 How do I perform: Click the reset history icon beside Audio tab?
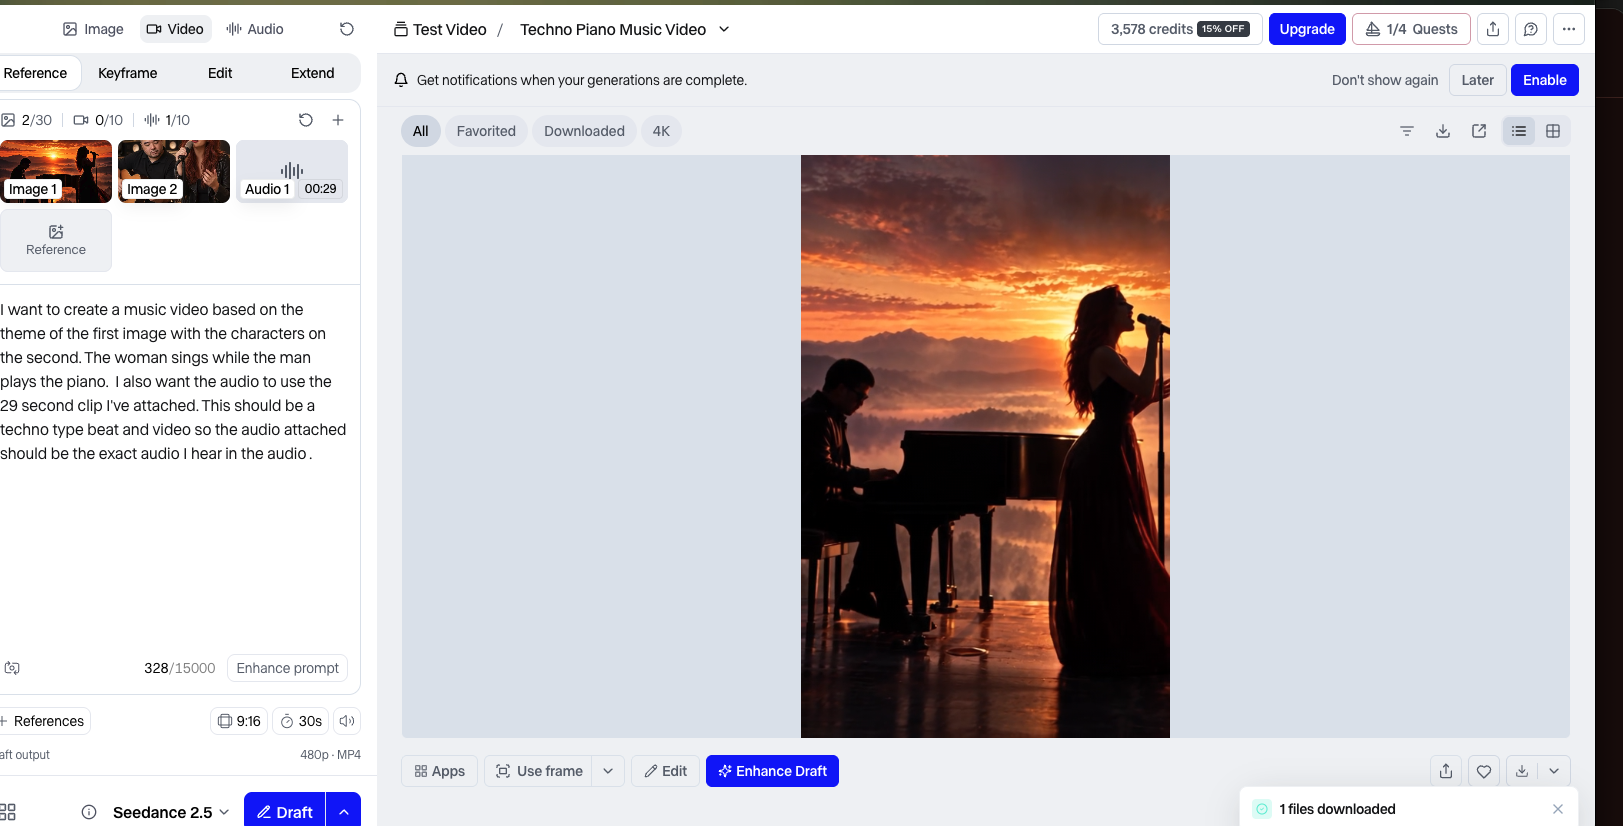pos(347,29)
